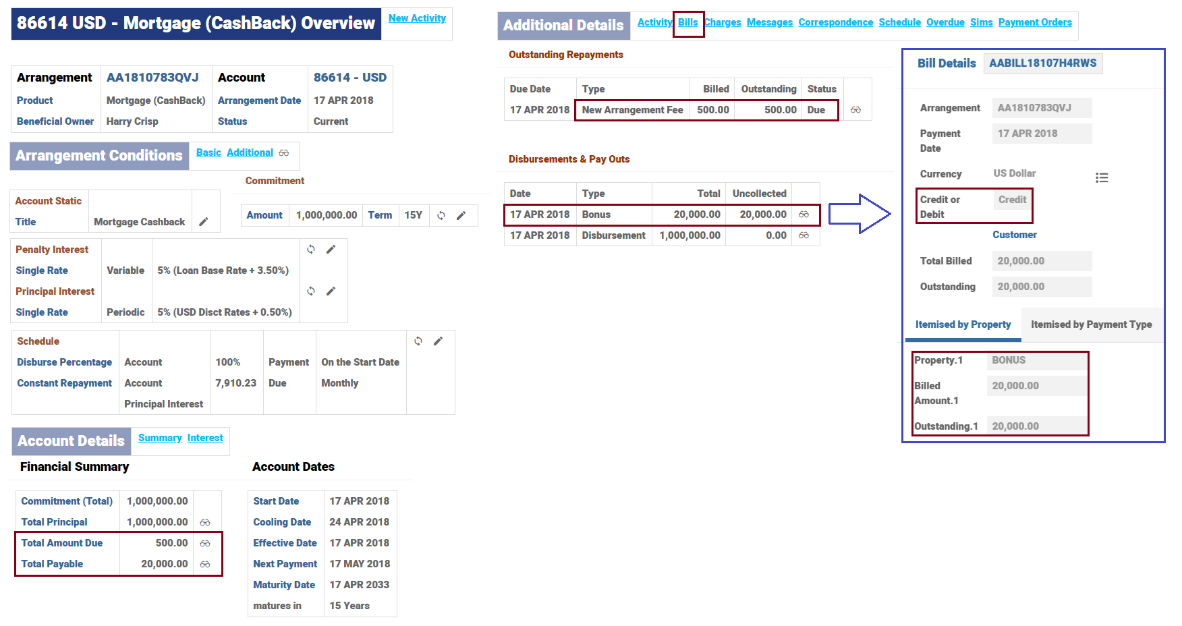The width and height of the screenshot is (1182, 626).
Task: Edit the Schedule with the pencil icon
Action: [438, 341]
